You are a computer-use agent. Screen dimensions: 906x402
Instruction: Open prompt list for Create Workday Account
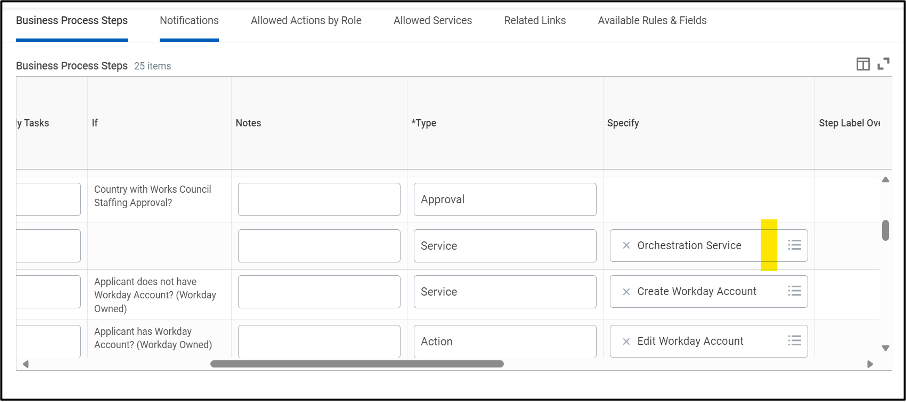pos(794,291)
